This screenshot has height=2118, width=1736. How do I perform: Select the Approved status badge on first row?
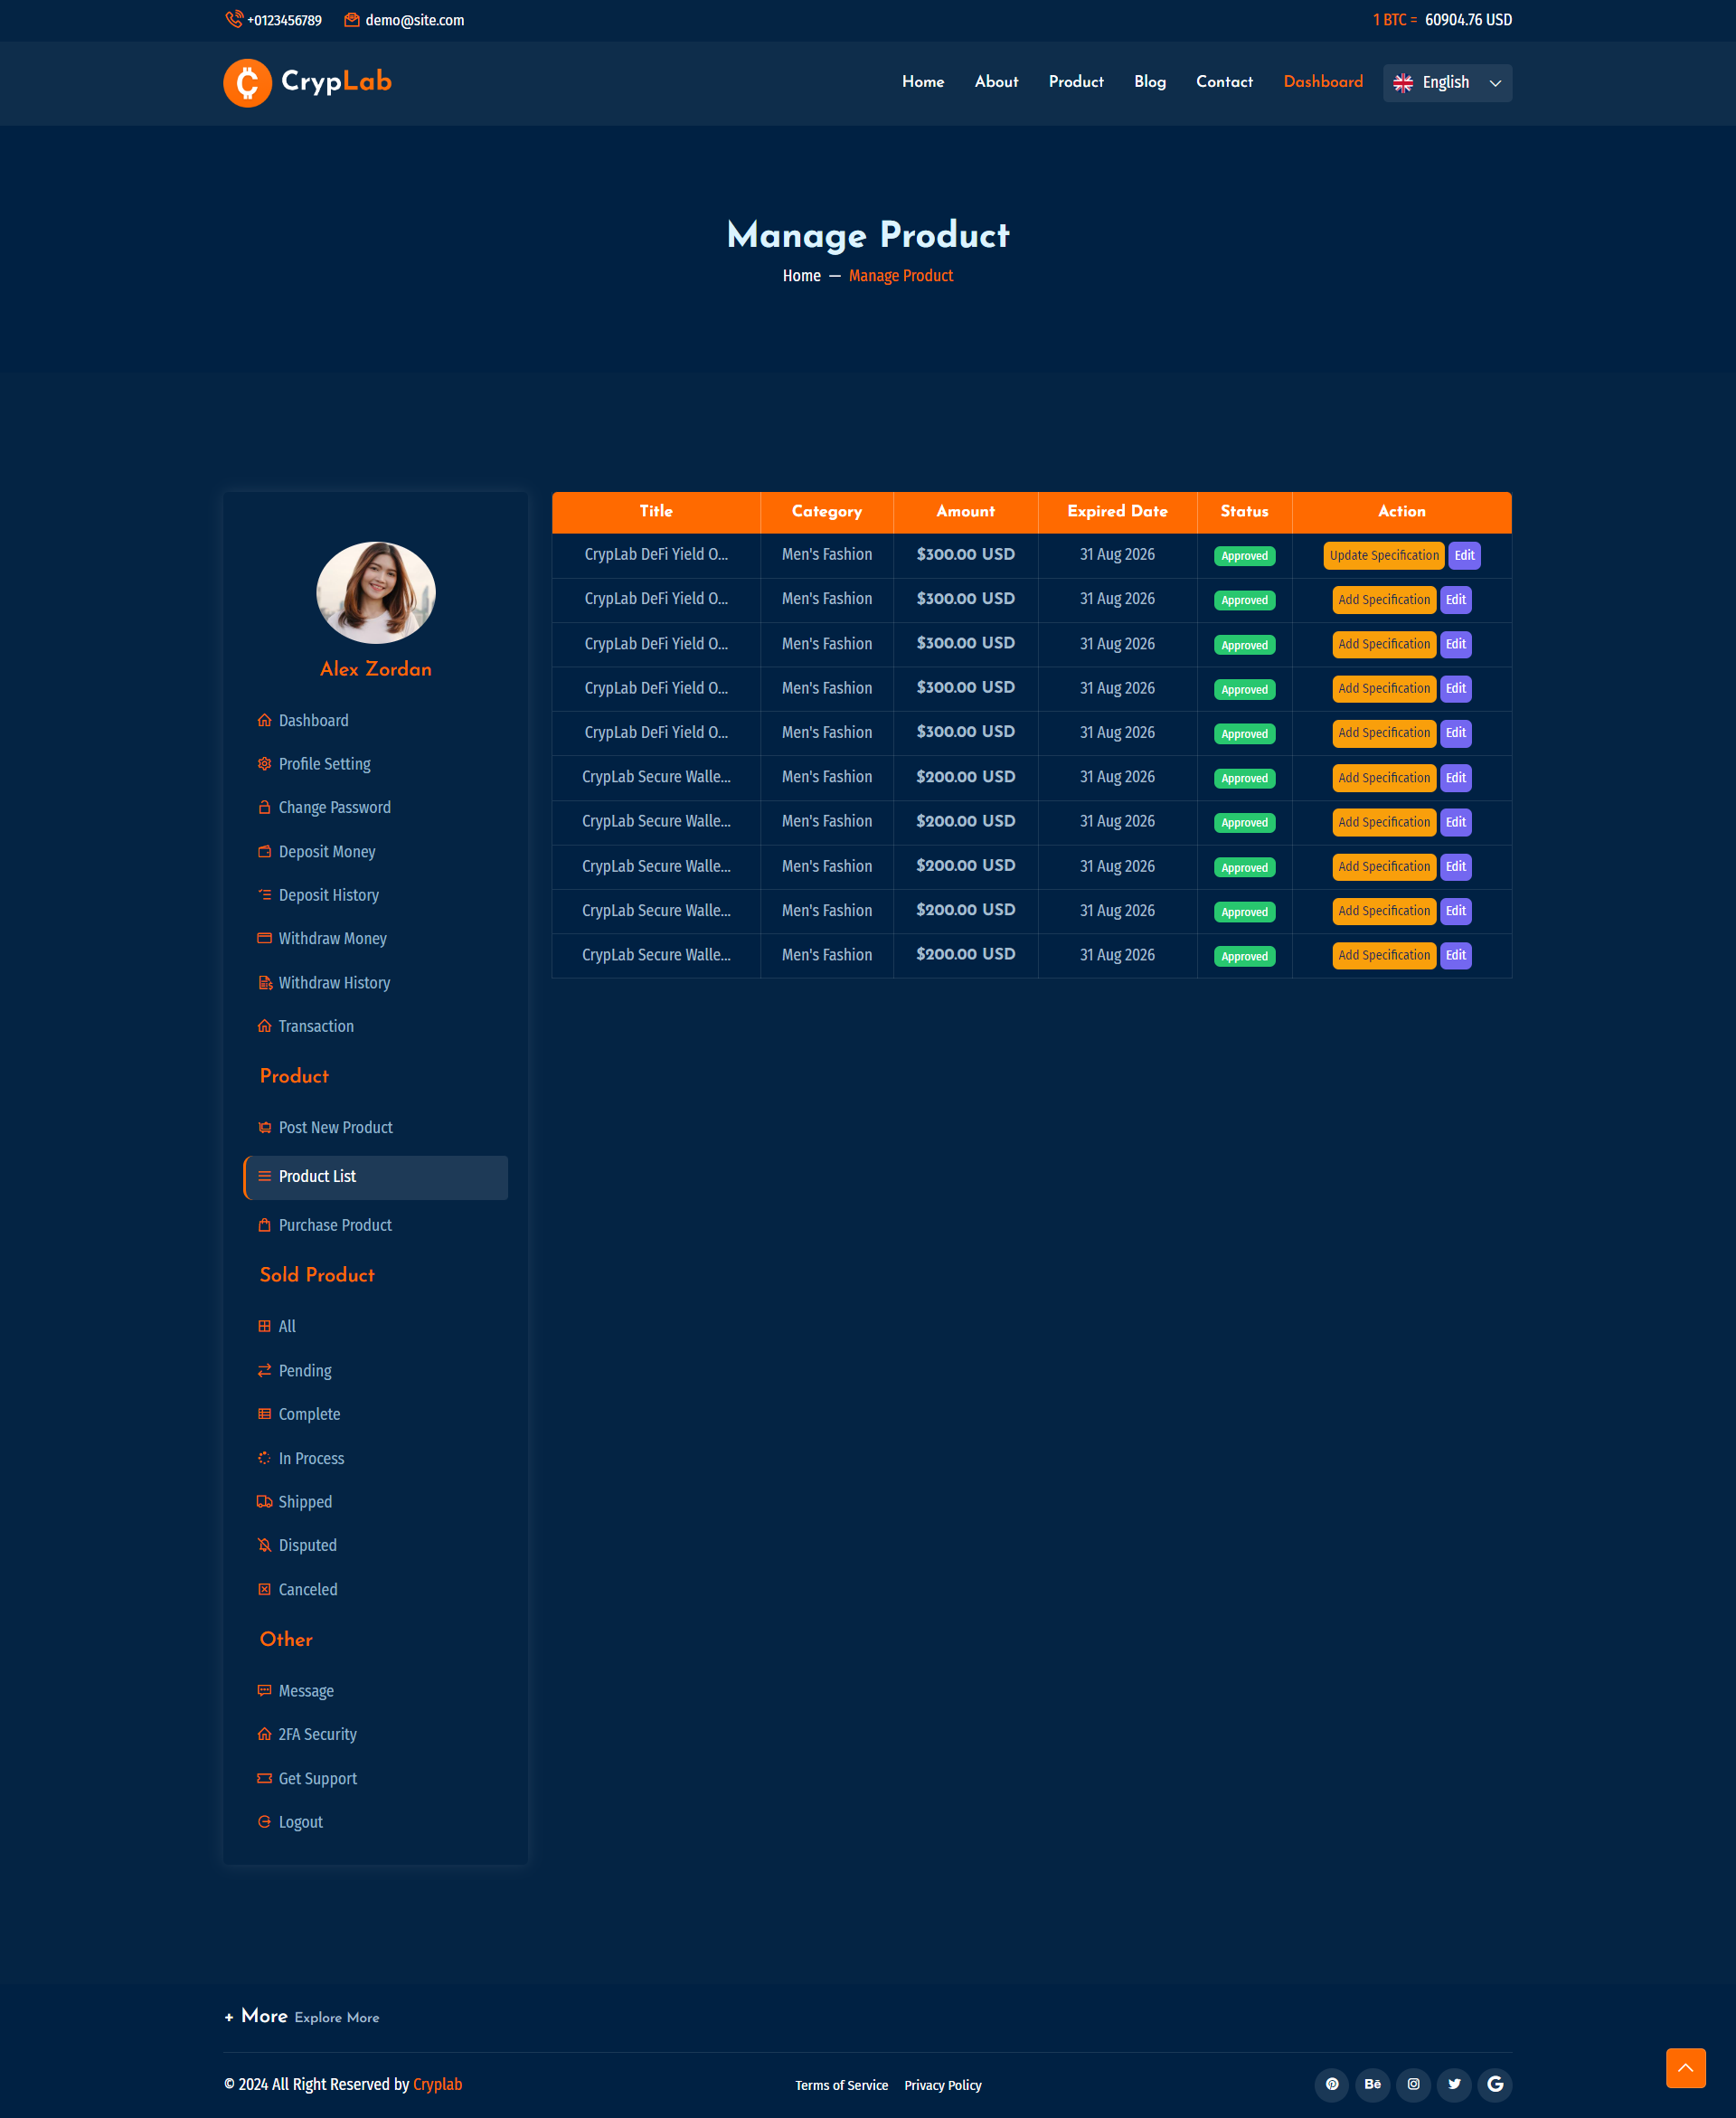pos(1244,555)
